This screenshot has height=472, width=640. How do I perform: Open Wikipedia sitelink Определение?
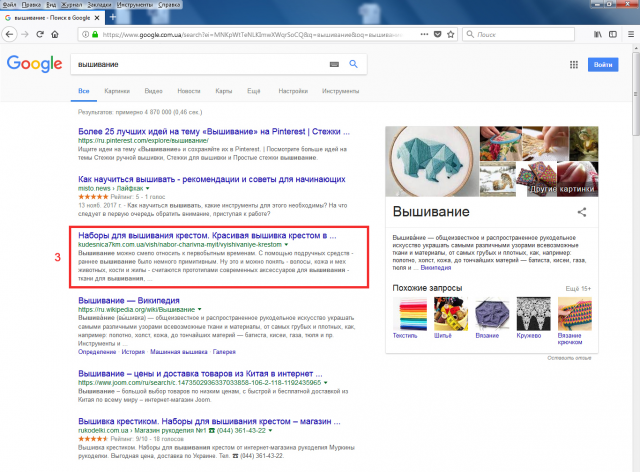tap(97, 352)
